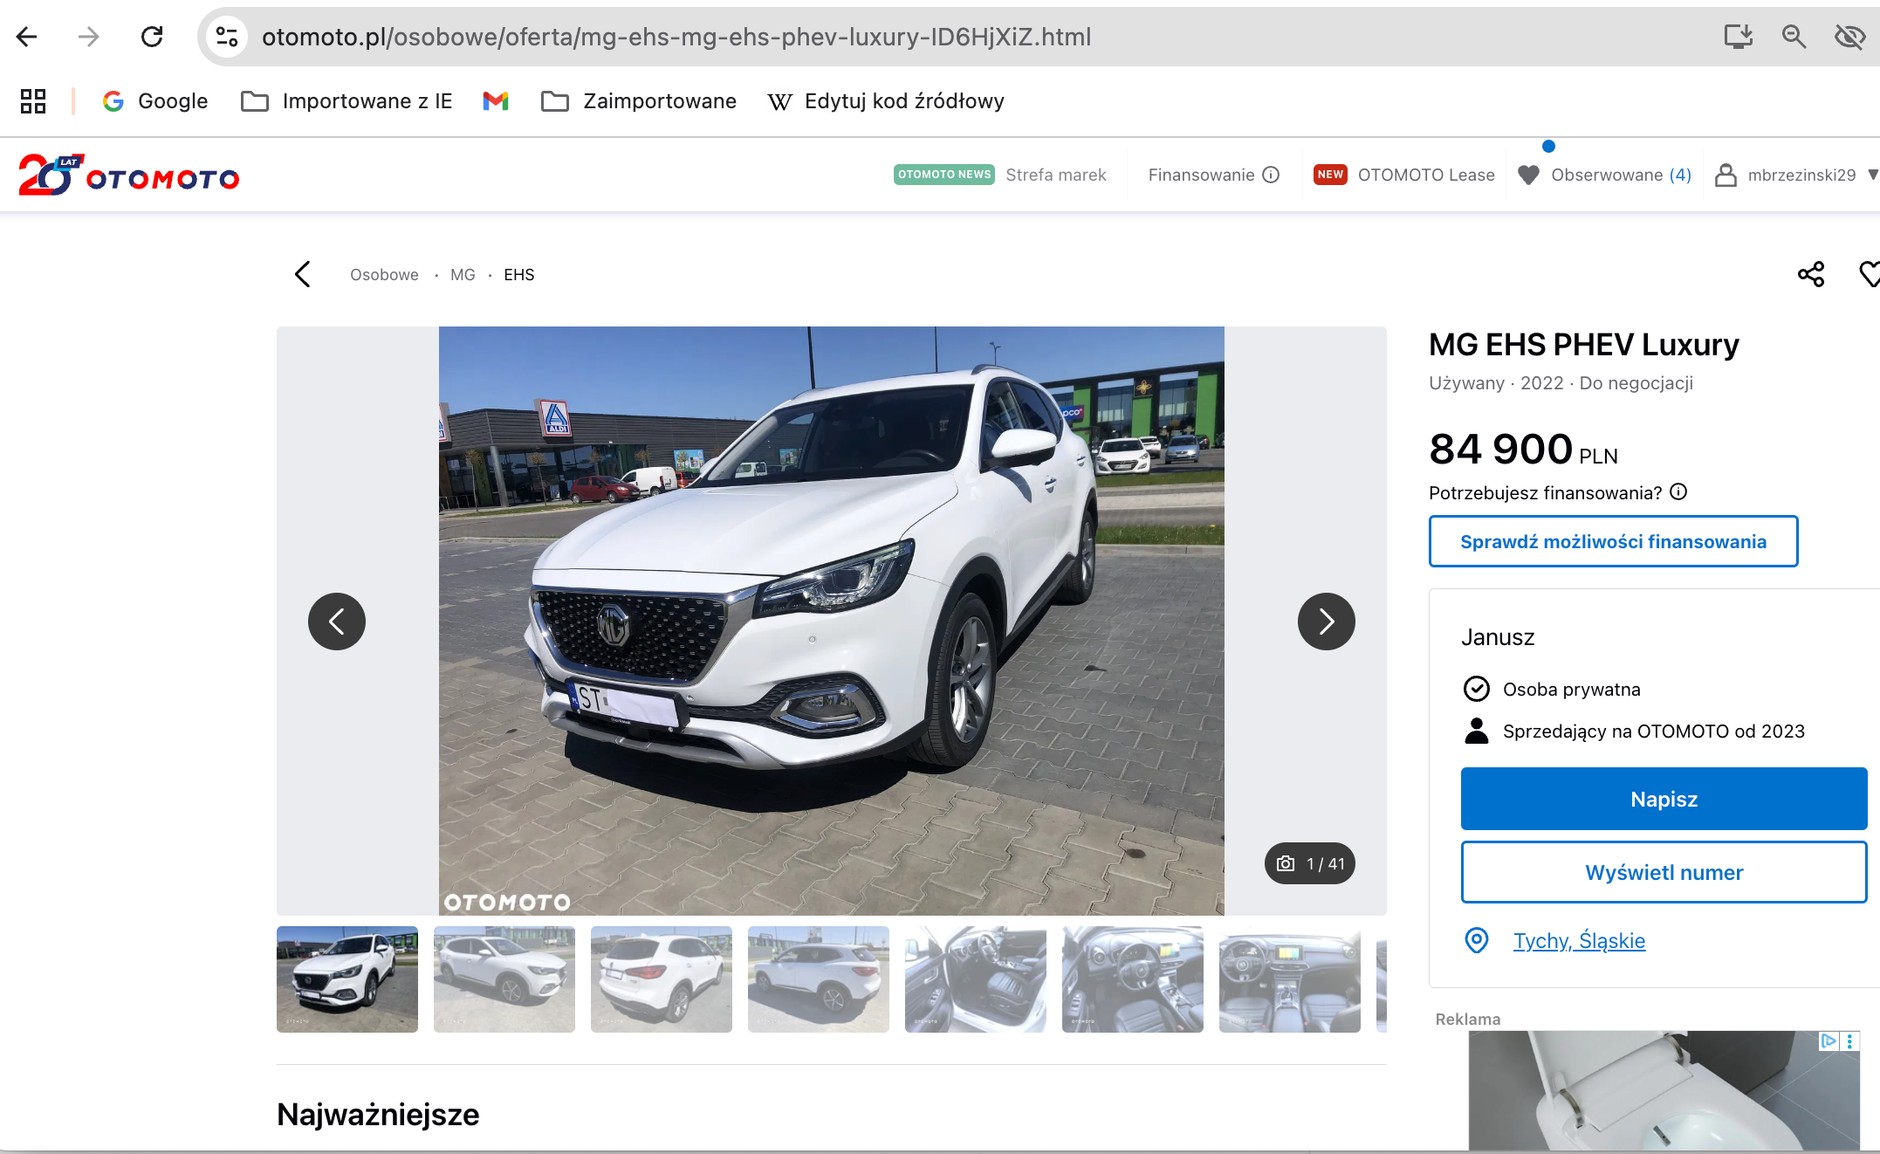Click the OTOMOTO logo to go home

(x=128, y=174)
